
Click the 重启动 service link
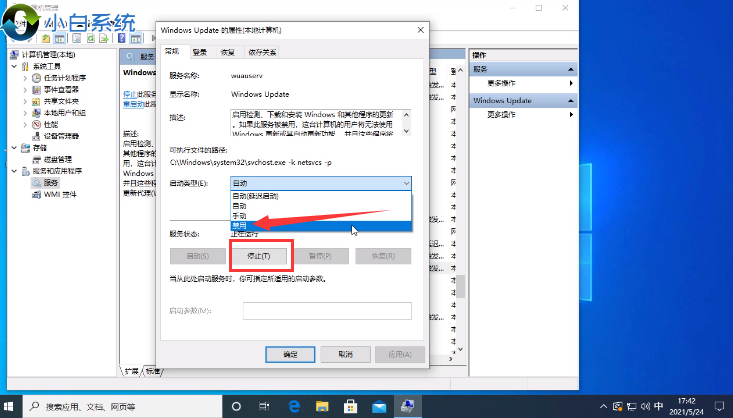133,104
